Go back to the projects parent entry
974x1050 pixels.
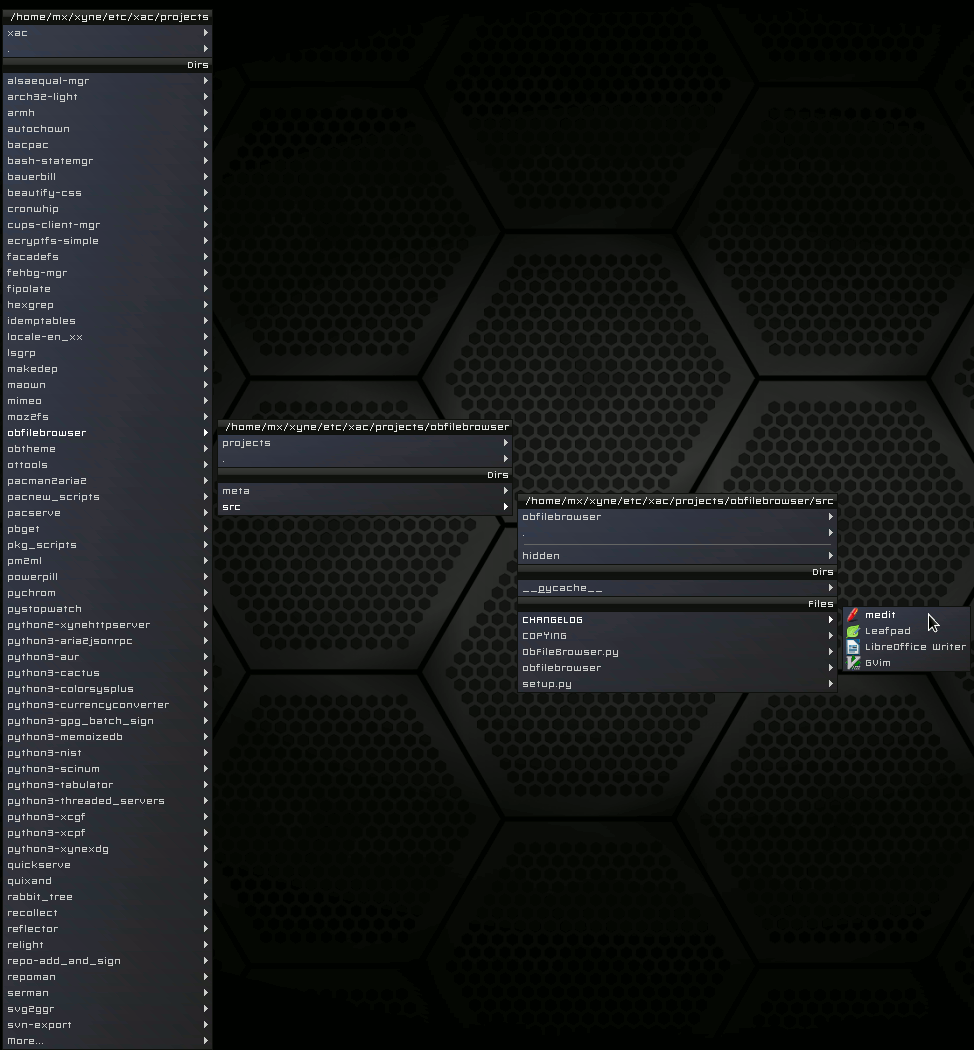click(x=246, y=443)
